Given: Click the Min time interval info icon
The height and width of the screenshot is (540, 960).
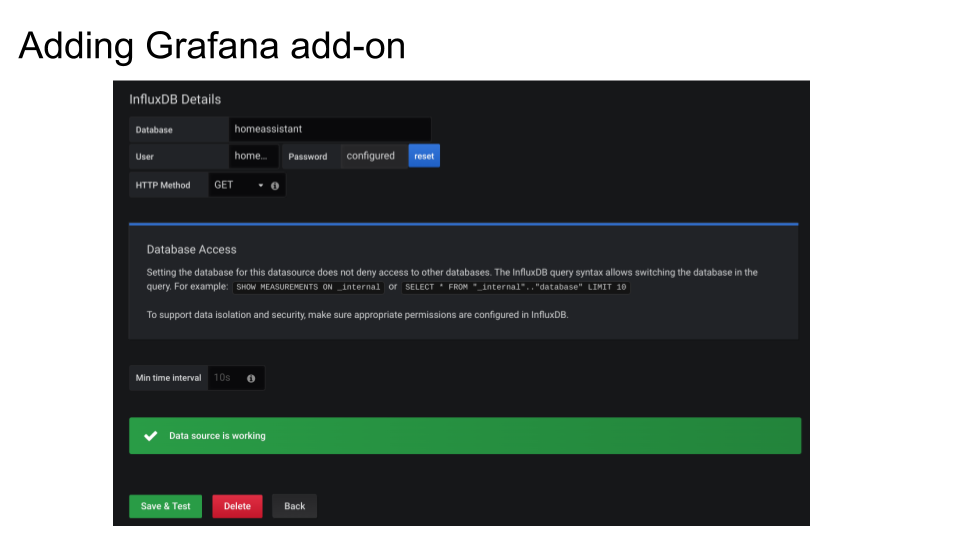Looking at the screenshot, I should click(x=251, y=378).
